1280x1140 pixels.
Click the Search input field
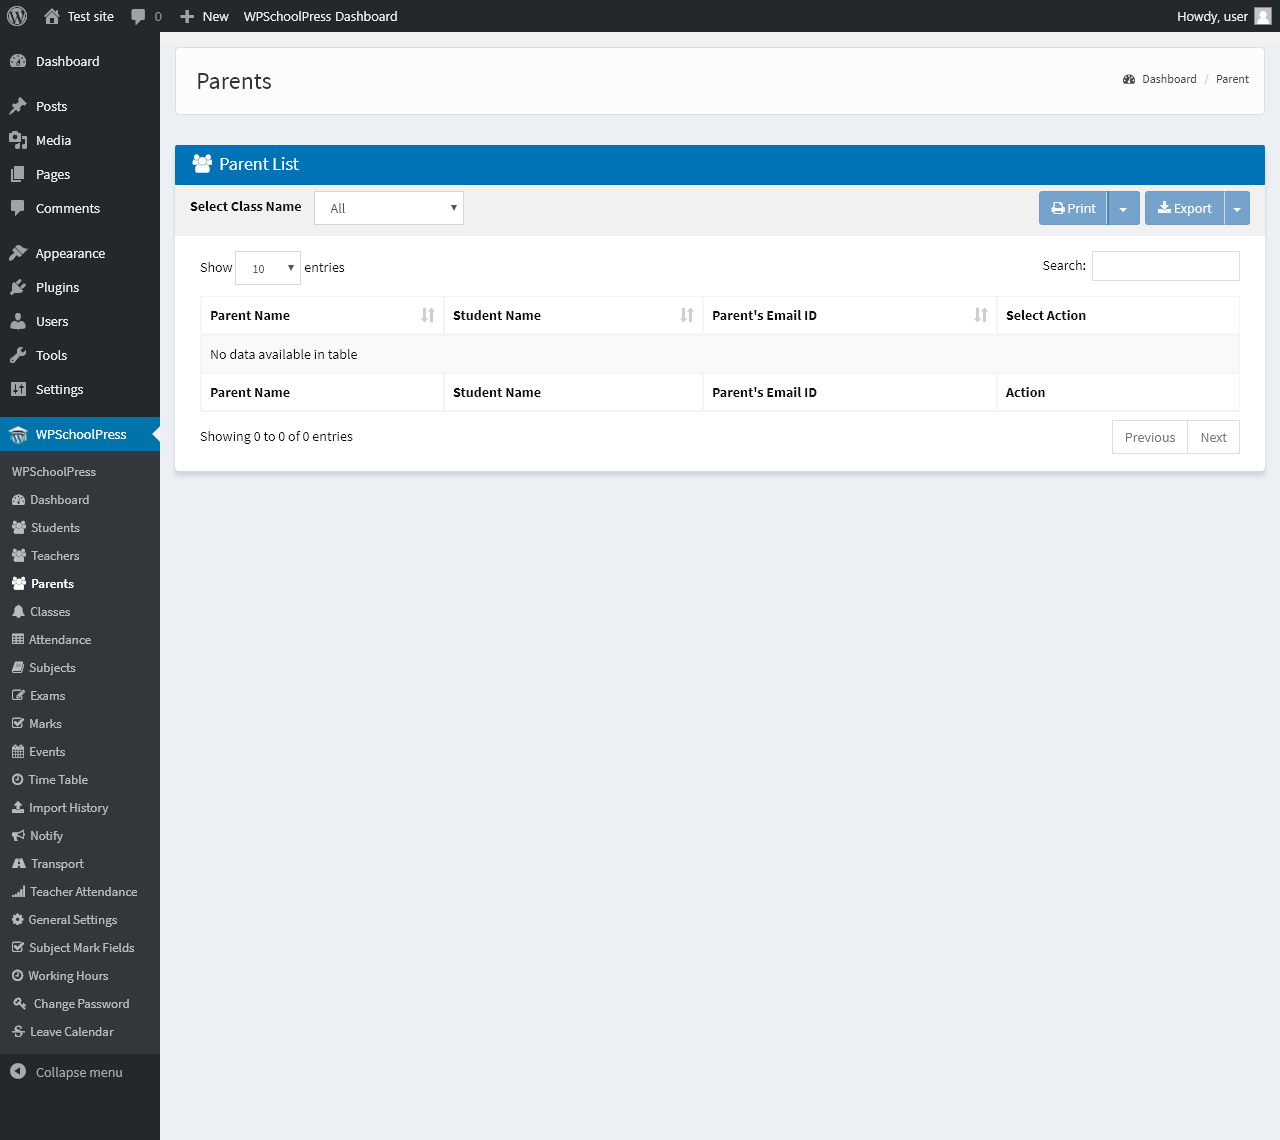tap(1166, 266)
